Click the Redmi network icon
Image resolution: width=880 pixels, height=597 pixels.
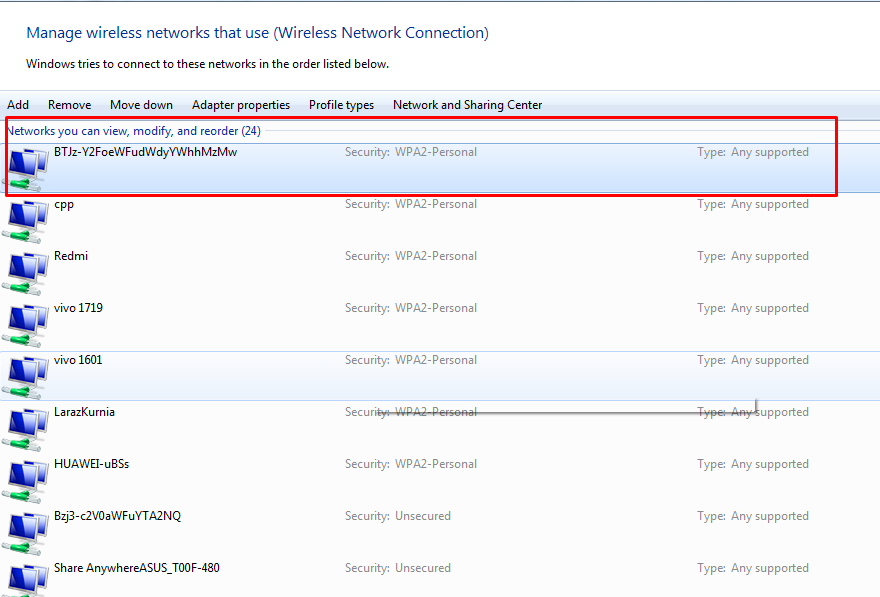(27, 272)
